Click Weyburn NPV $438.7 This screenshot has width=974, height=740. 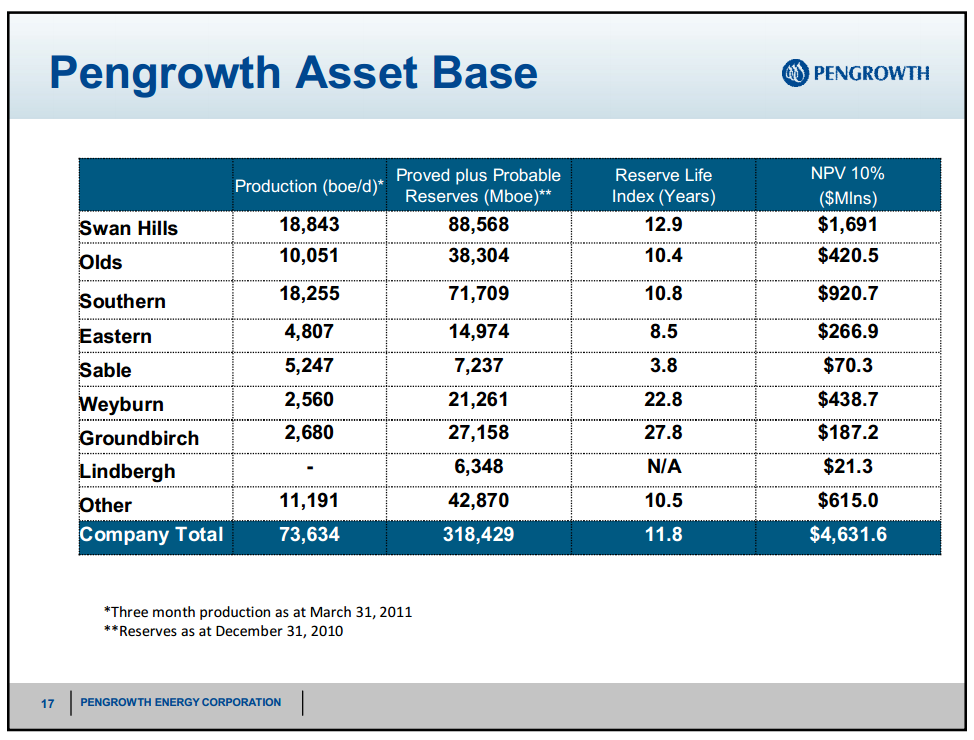tap(848, 399)
